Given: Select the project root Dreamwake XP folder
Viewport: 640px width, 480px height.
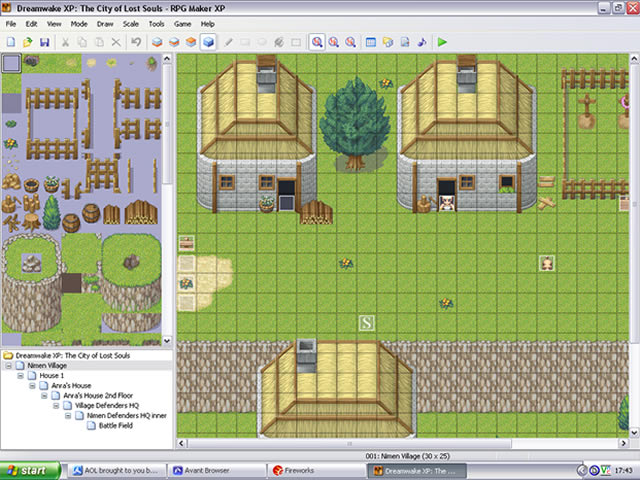Looking at the screenshot, I should 73,356.
